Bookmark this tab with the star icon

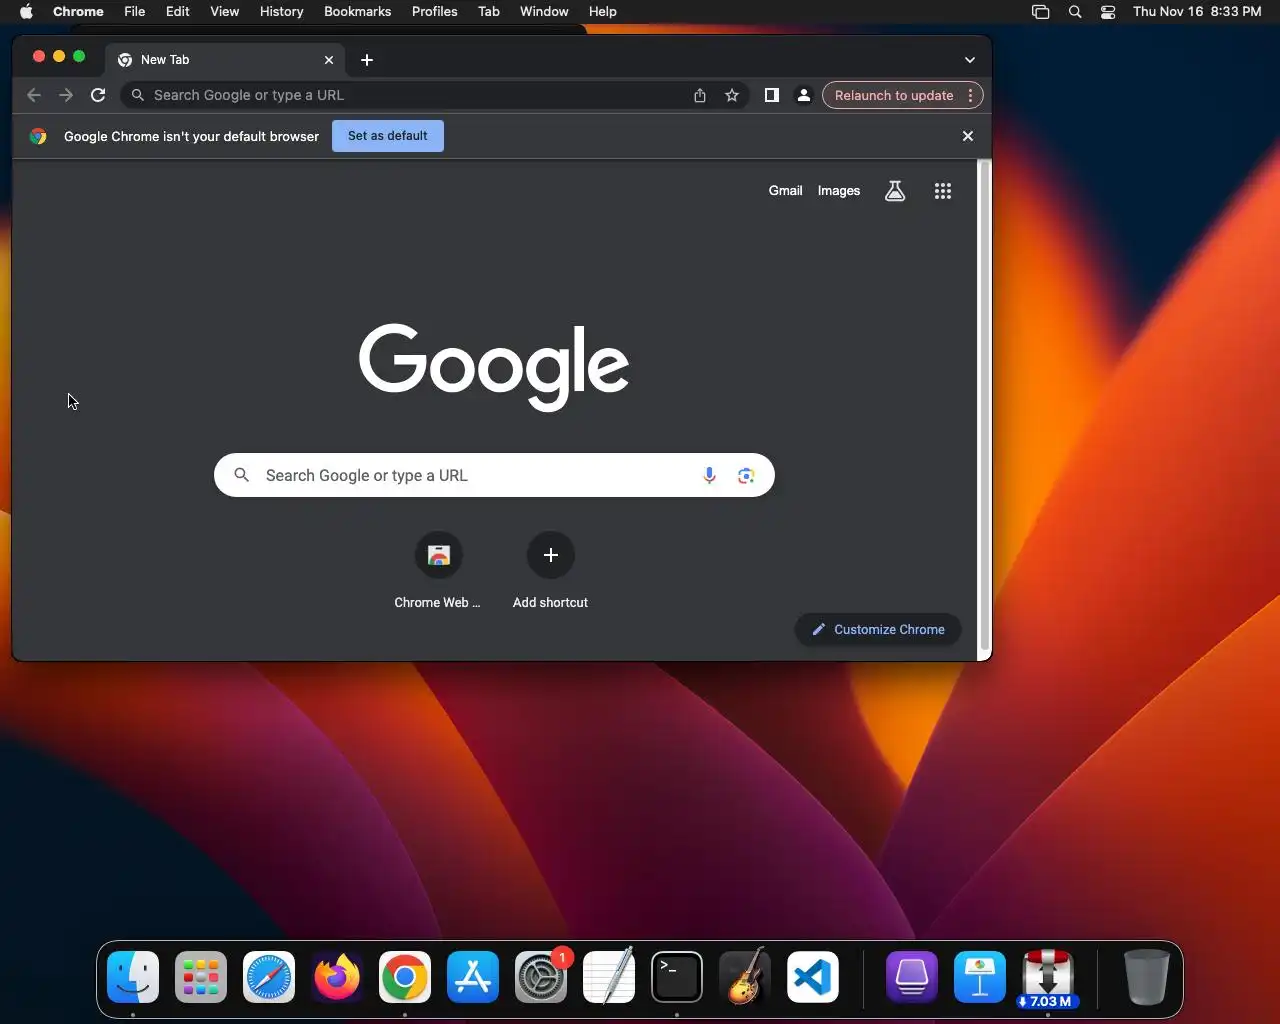[732, 95]
